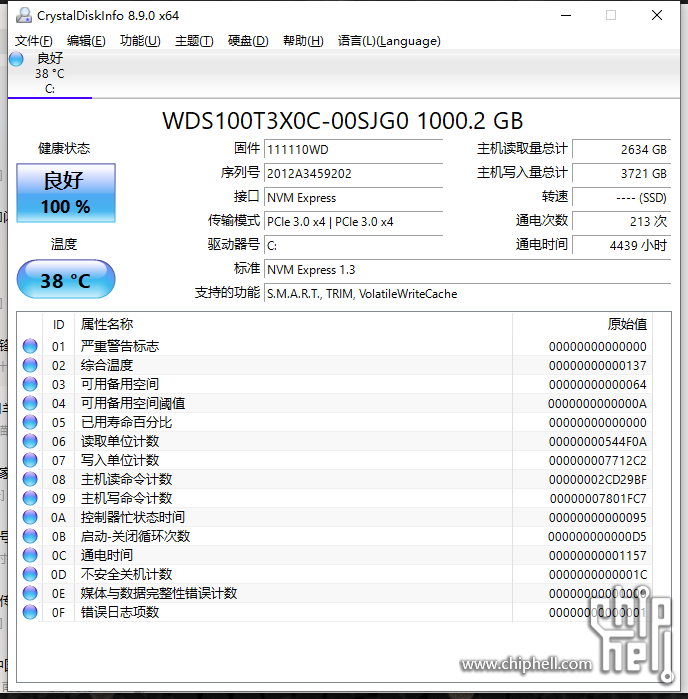Screen dimensions: 688x699
Task: Open the 帮助(H) menu
Action: (303, 41)
